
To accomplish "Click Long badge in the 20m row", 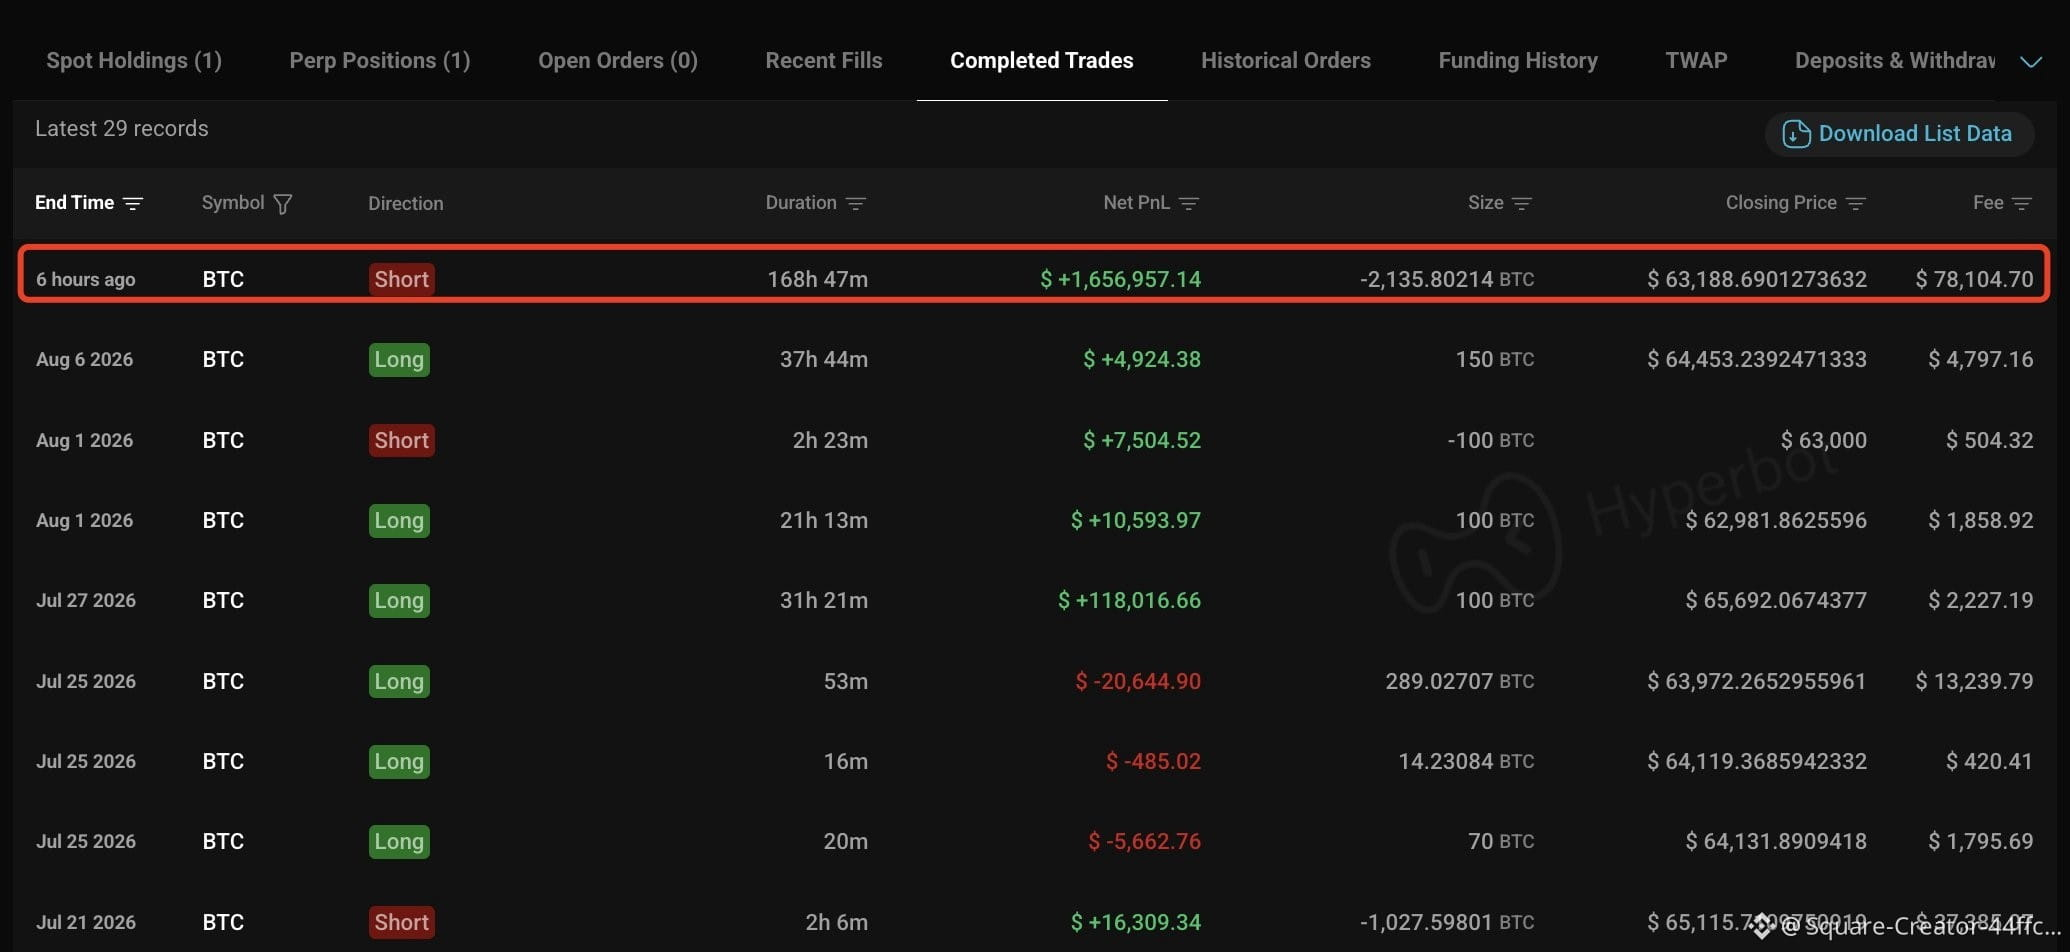I will click(x=399, y=841).
